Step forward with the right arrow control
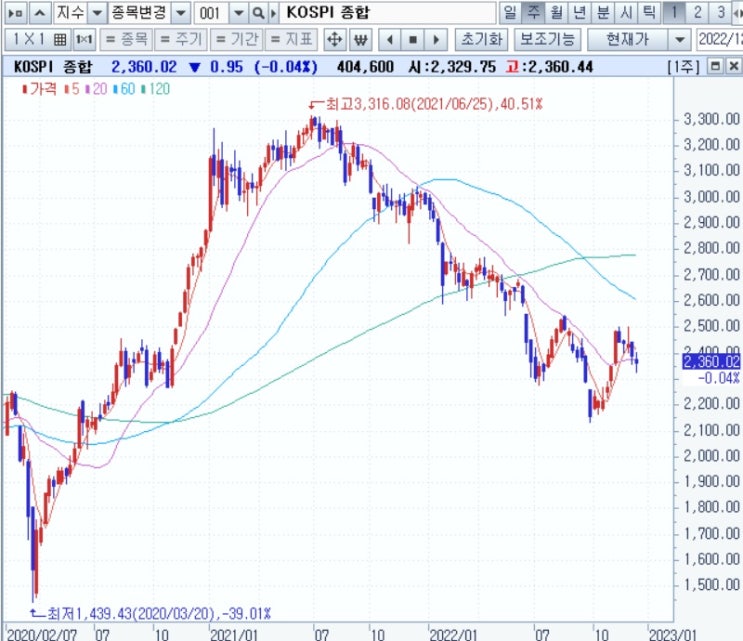The width and height of the screenshot is (743, 641). 436,40
